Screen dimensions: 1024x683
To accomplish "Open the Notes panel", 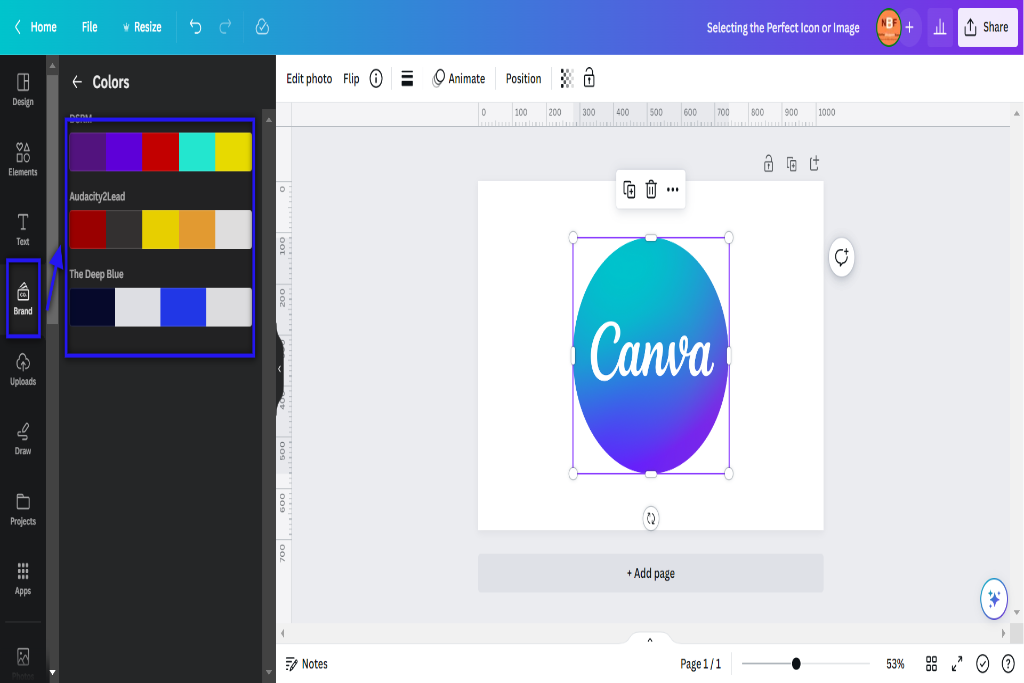I will (x=306, y=663).
